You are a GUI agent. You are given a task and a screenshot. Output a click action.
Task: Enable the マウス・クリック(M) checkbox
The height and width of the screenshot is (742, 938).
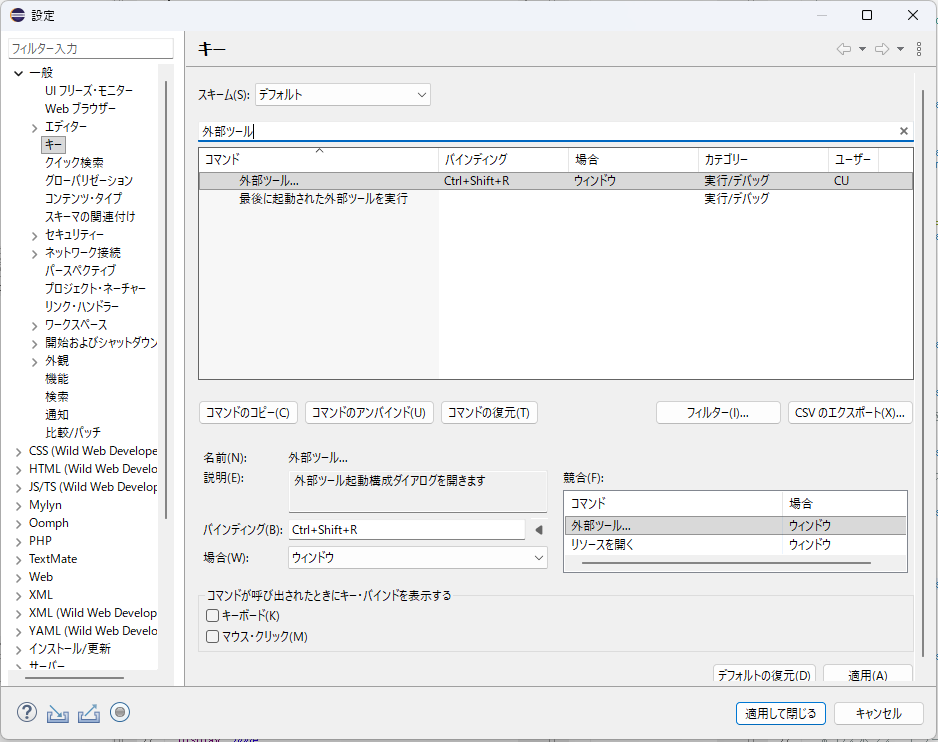click(212, 636)
